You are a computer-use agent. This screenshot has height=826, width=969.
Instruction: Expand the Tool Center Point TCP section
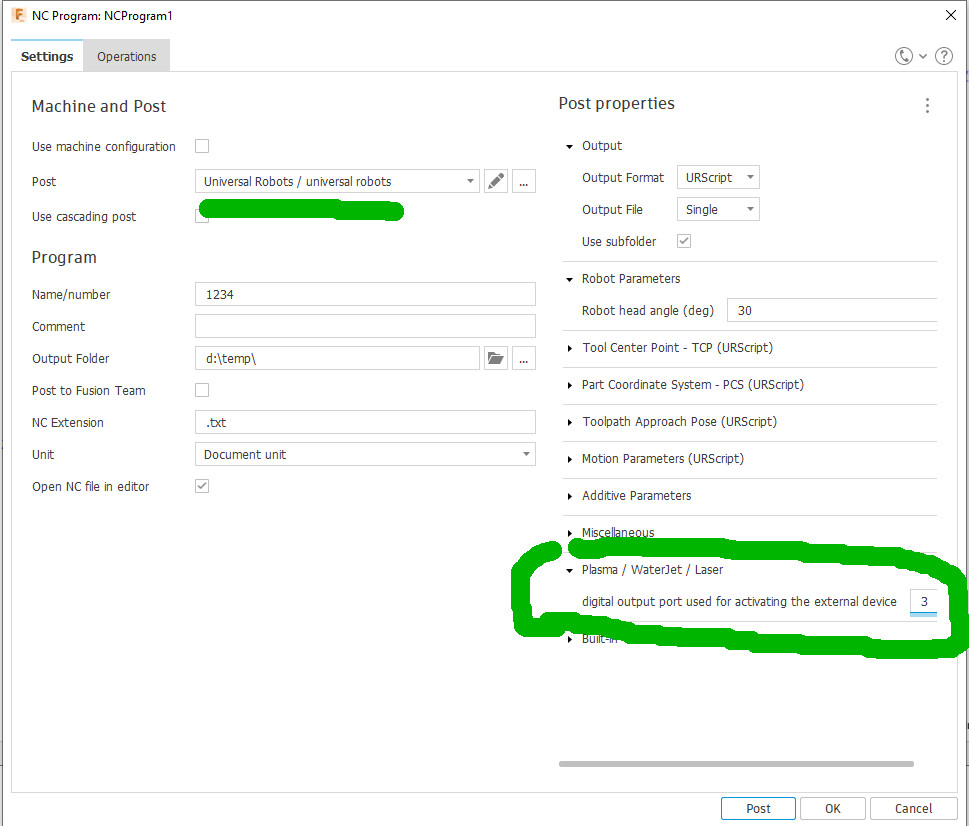(x=569, y=347)
